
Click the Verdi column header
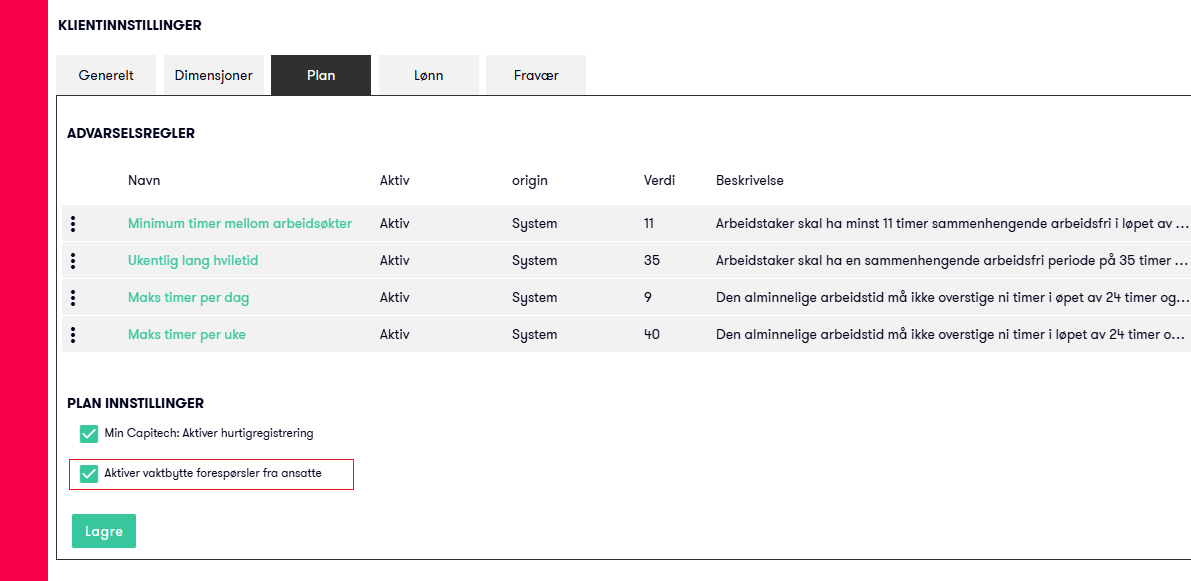click(659, 181)
